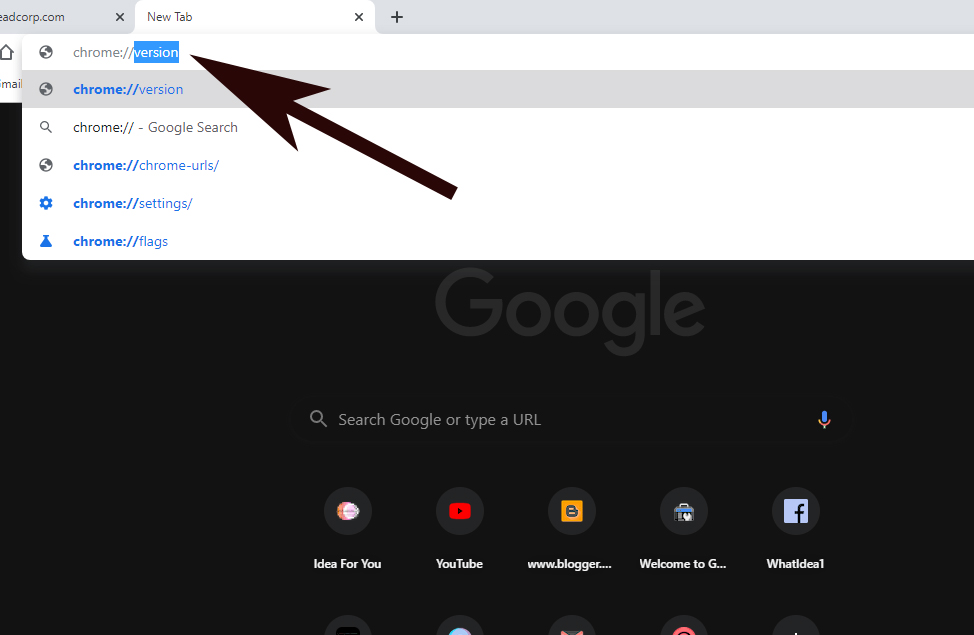The width and height of the screenshot is (974, 635).
Task: Click the magnifier icon beside chrome:// Google Search
Action: [46, 127]
